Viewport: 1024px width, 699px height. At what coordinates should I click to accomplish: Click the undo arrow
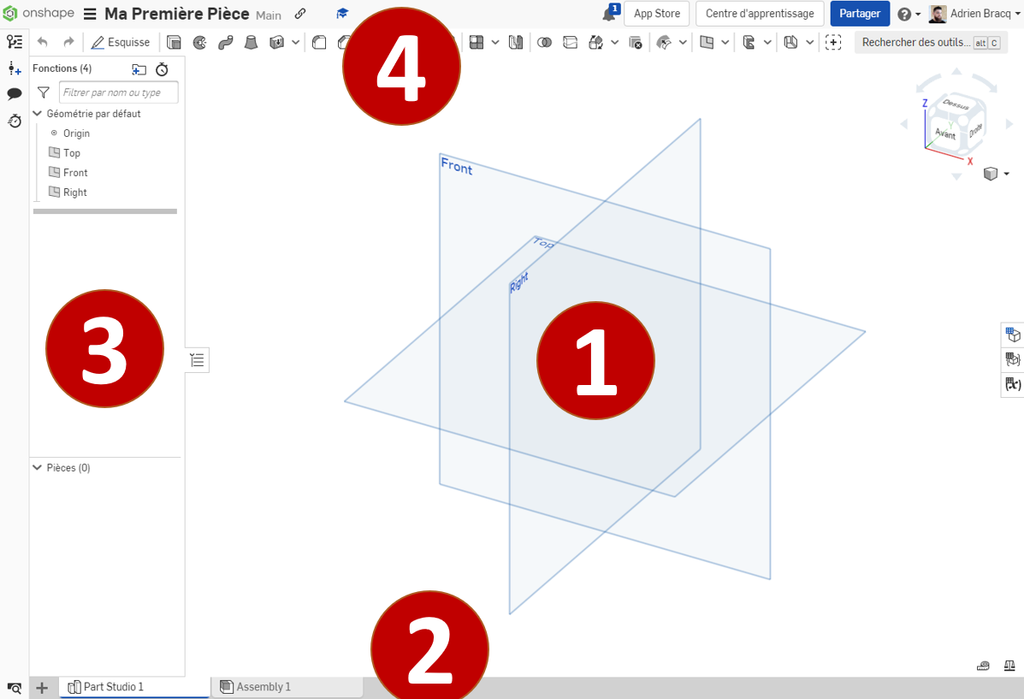[x=42, y=42]
